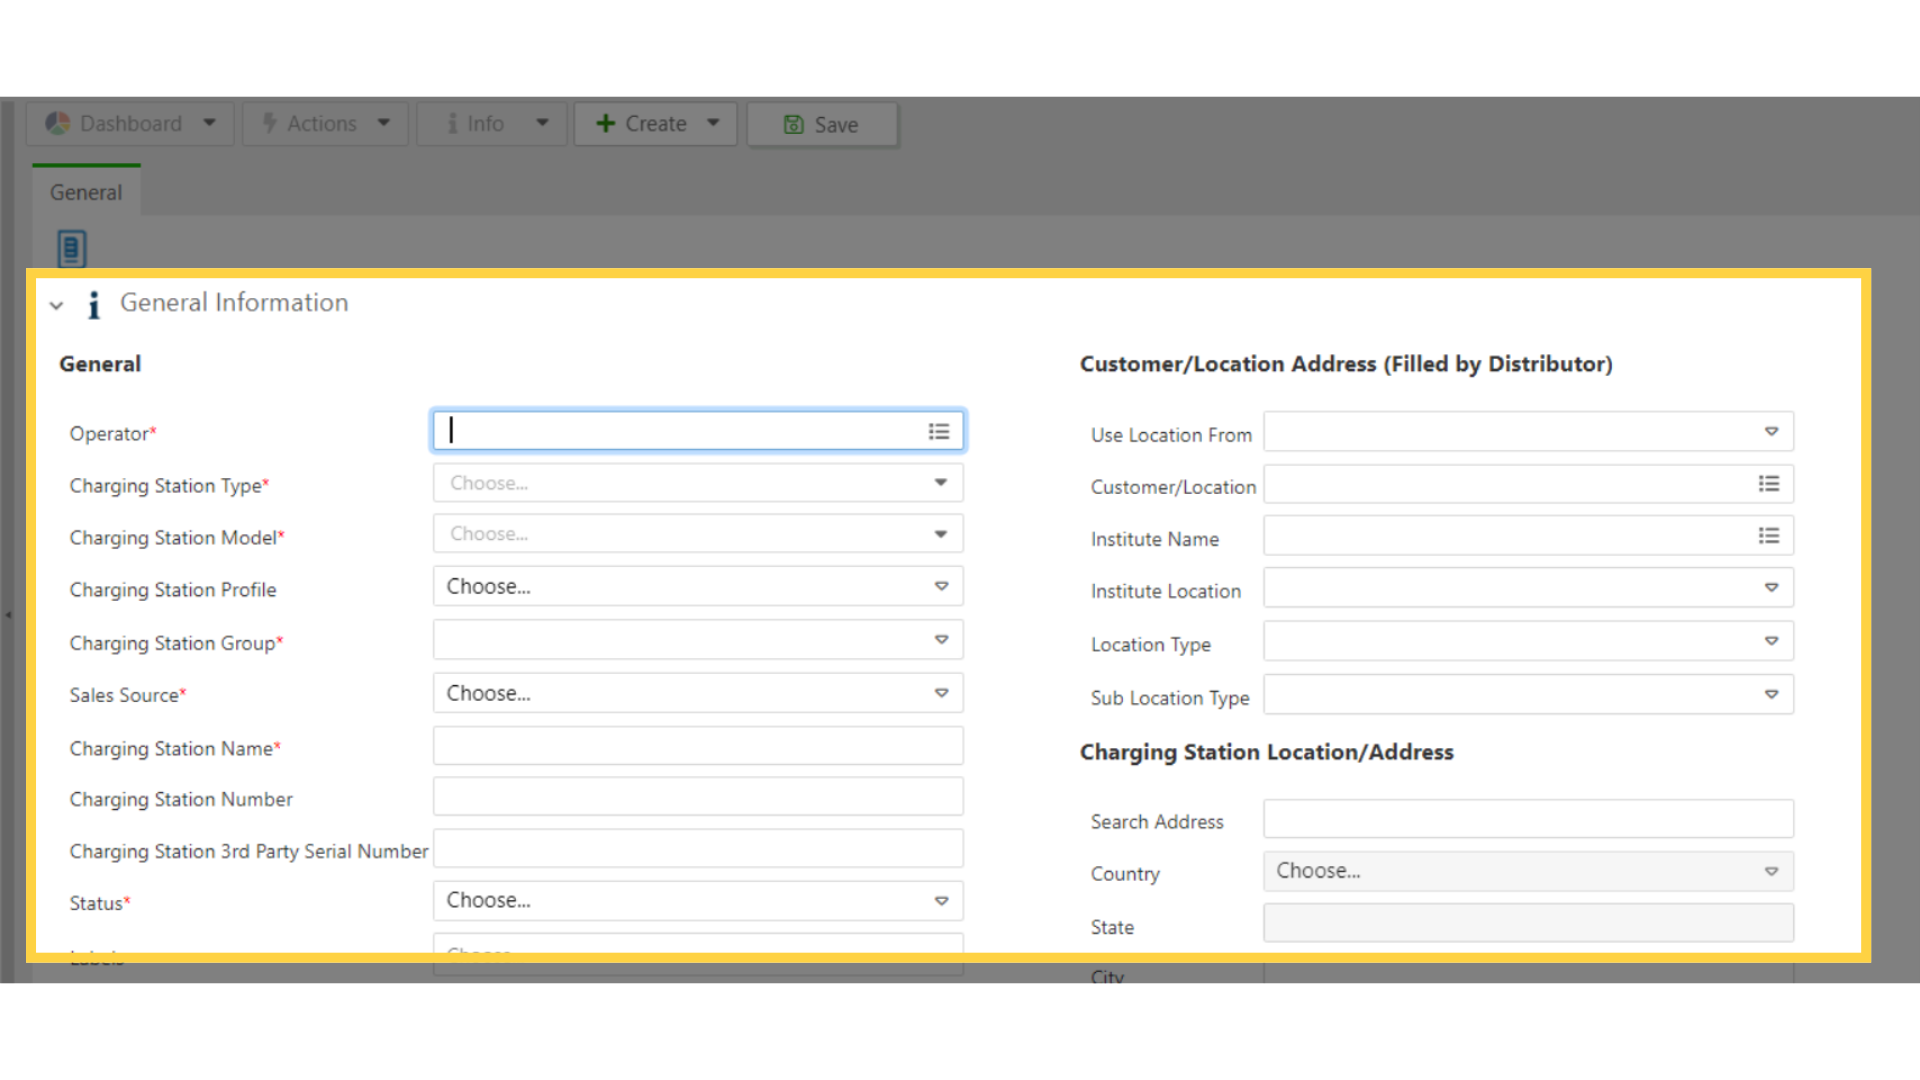The width and height of the screenshot is (1920, 1080).
Task: Open the Charging Station Type dropdown
Action: coord(698,483)
